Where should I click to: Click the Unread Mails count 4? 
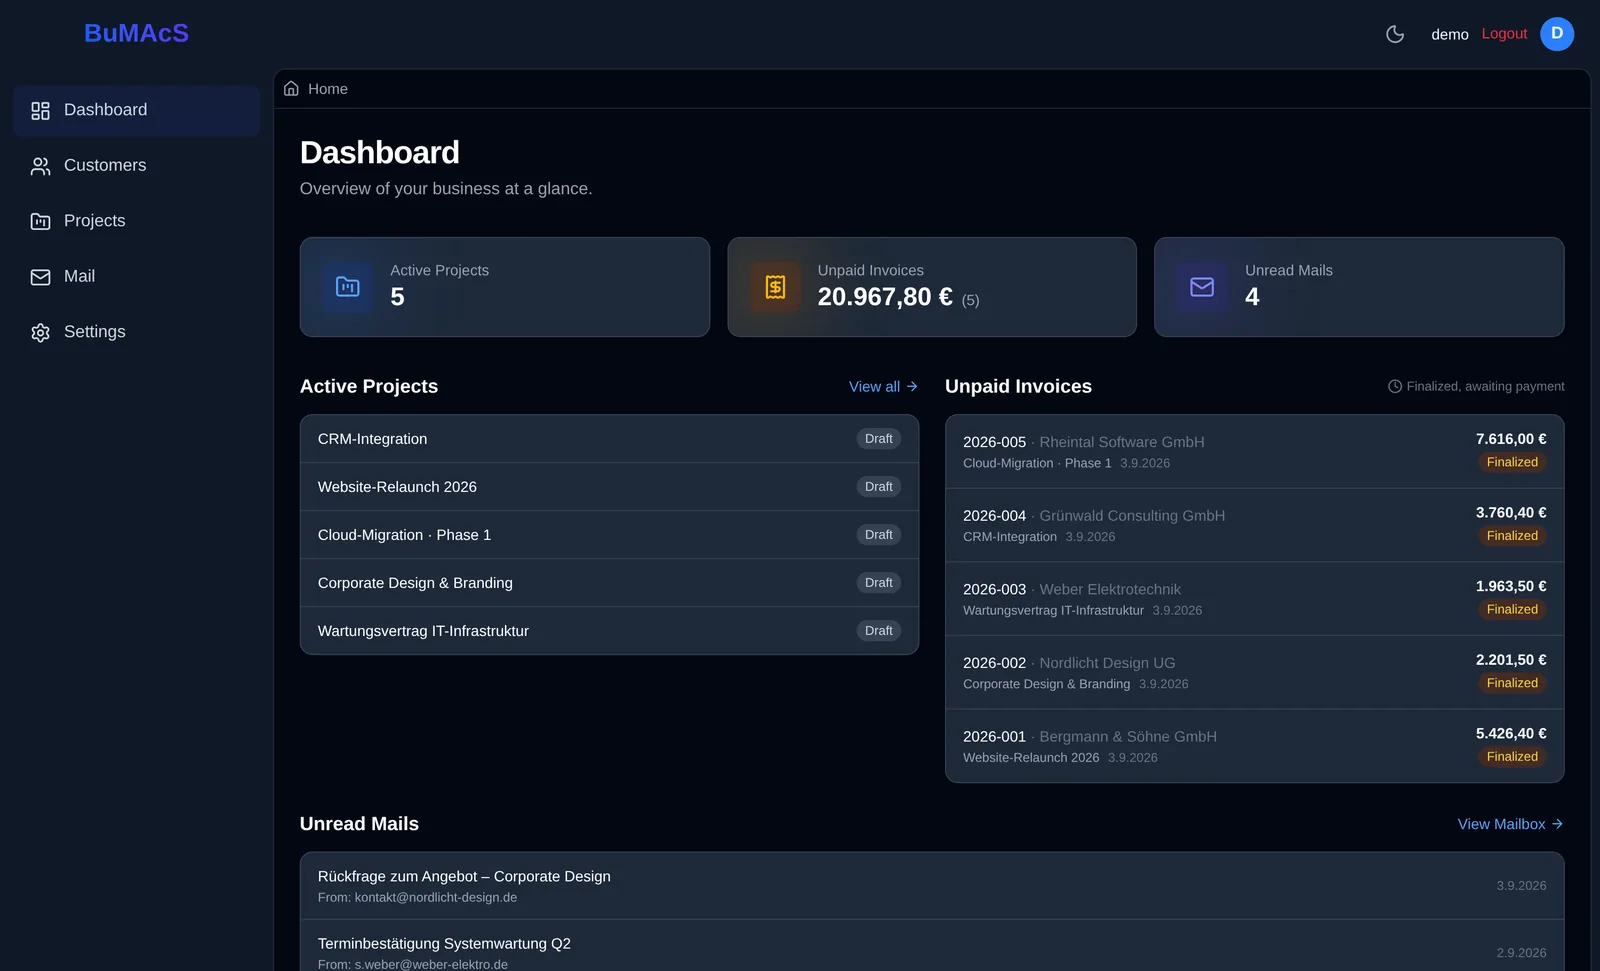click(1252, 297)
